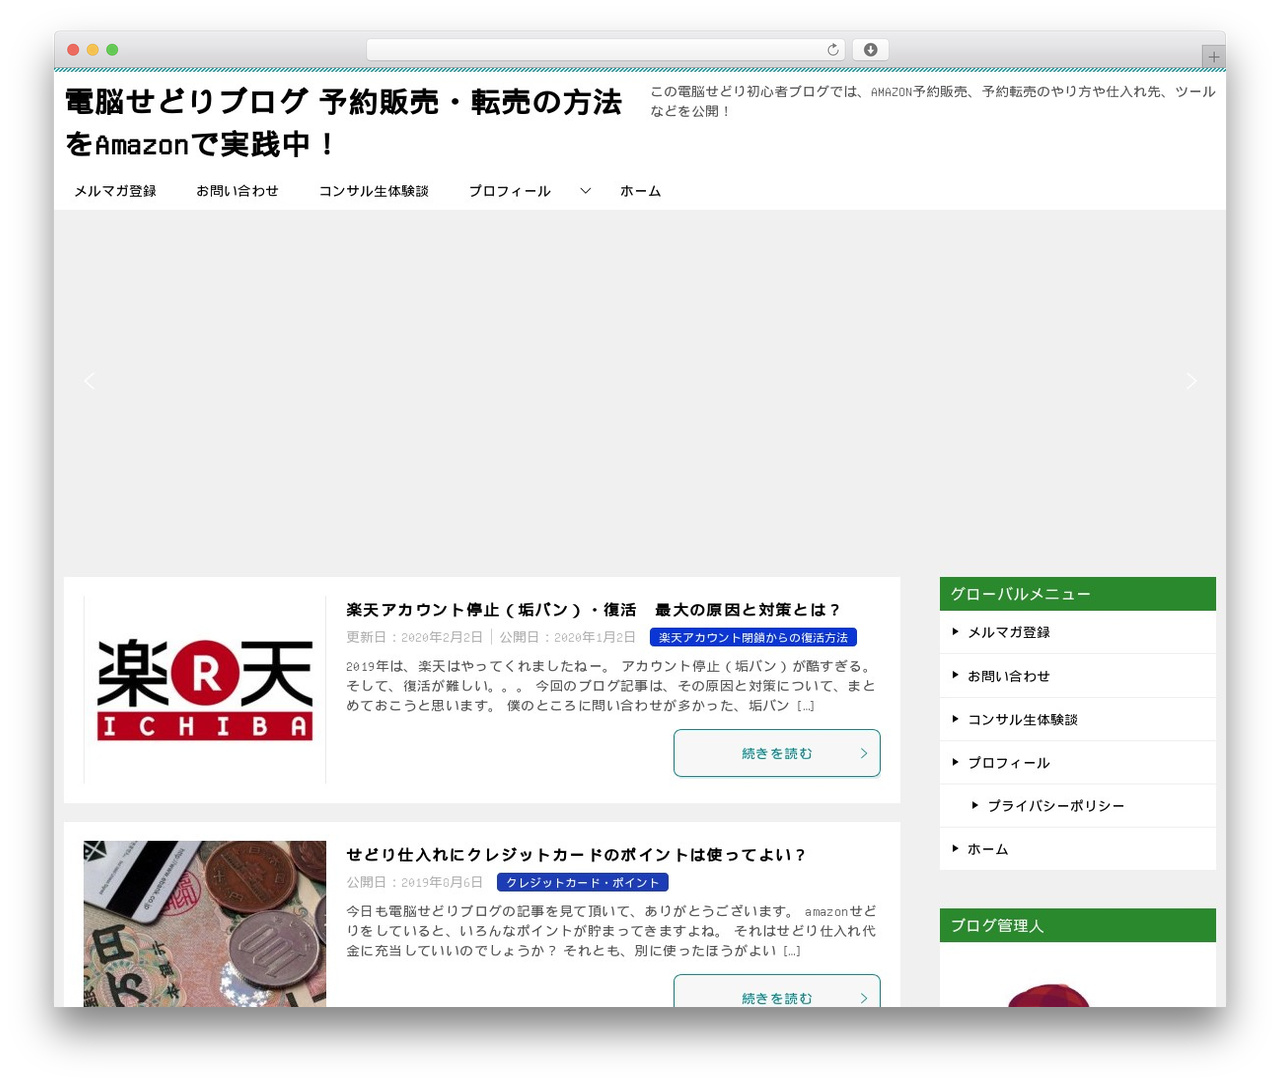
Task: Click the ブログ管理人 sidebar heading
Action: click(1078, 925)
